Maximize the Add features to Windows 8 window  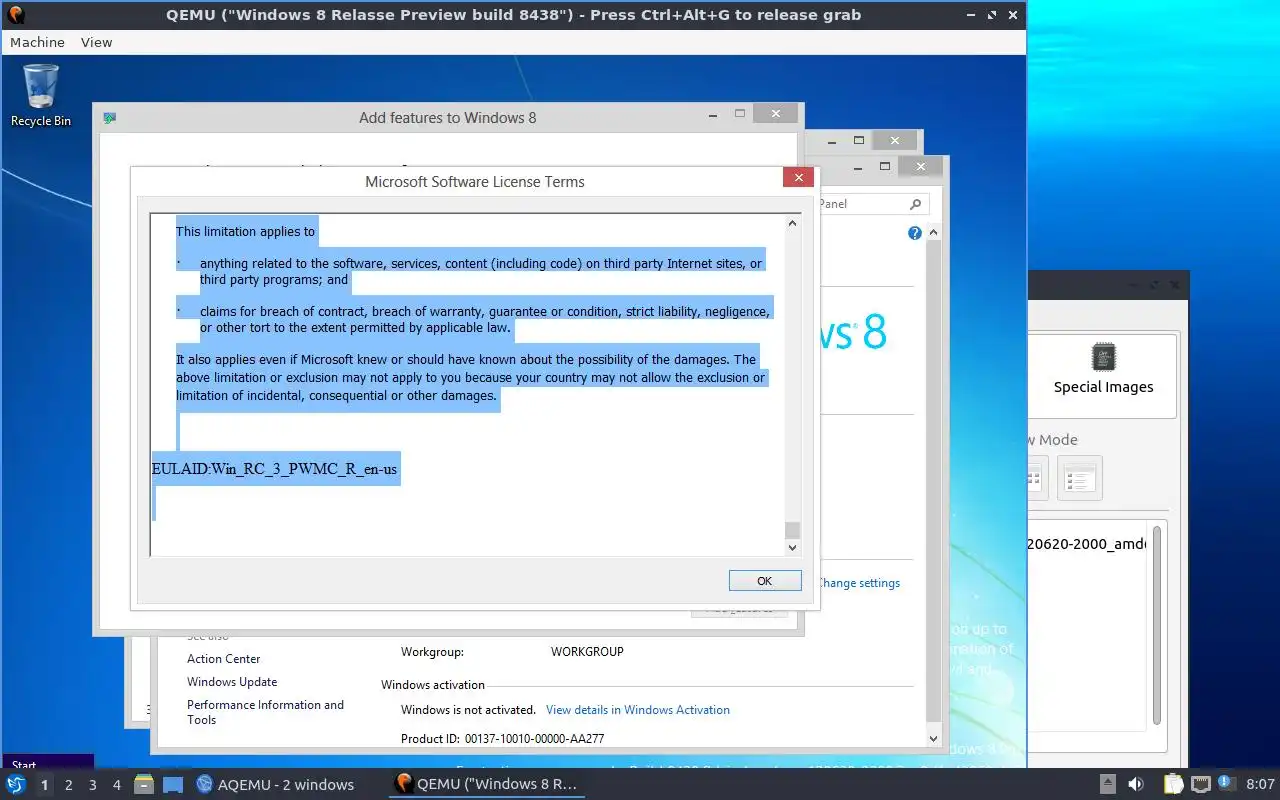tap(740, 114)
